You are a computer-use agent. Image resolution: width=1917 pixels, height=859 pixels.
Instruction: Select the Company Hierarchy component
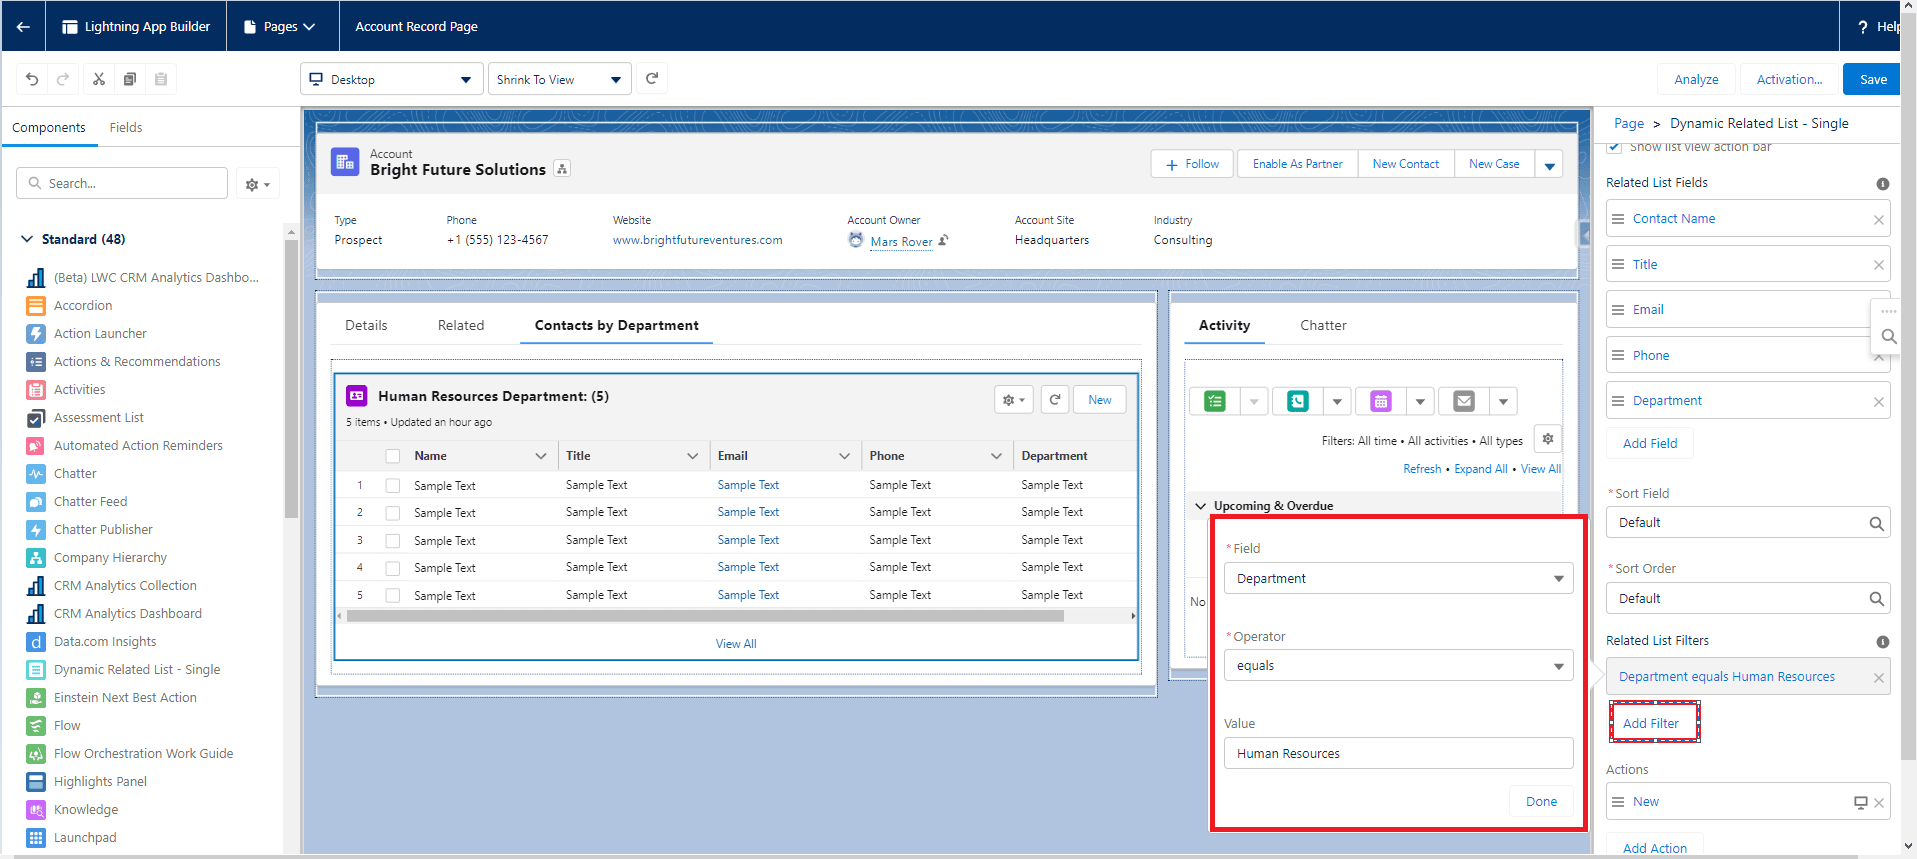[x=110, y=558]
